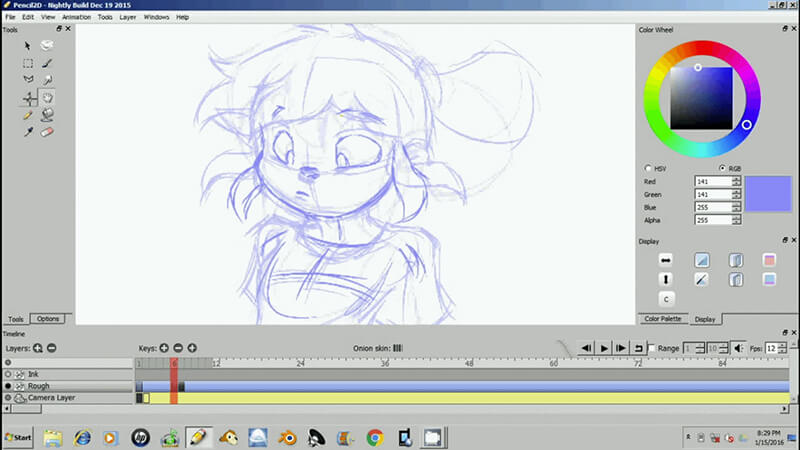Viewport: 800px width, 450px height.
Task: Select the Brush tool
Action: tap(47, 63)
